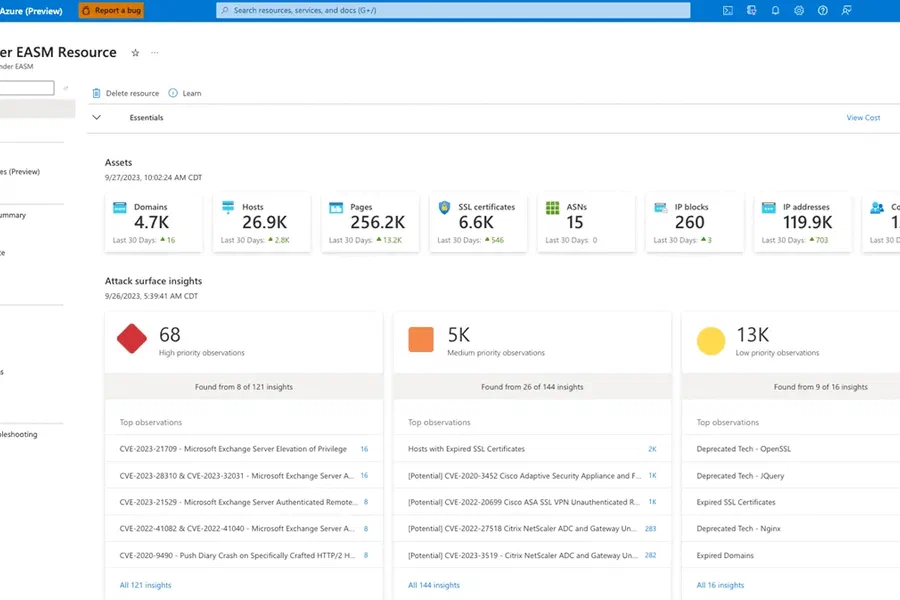
Task: Select CVE-2023-21529 Exchange Server Authenticated Remote row
Action: click(x=244, y=502)
